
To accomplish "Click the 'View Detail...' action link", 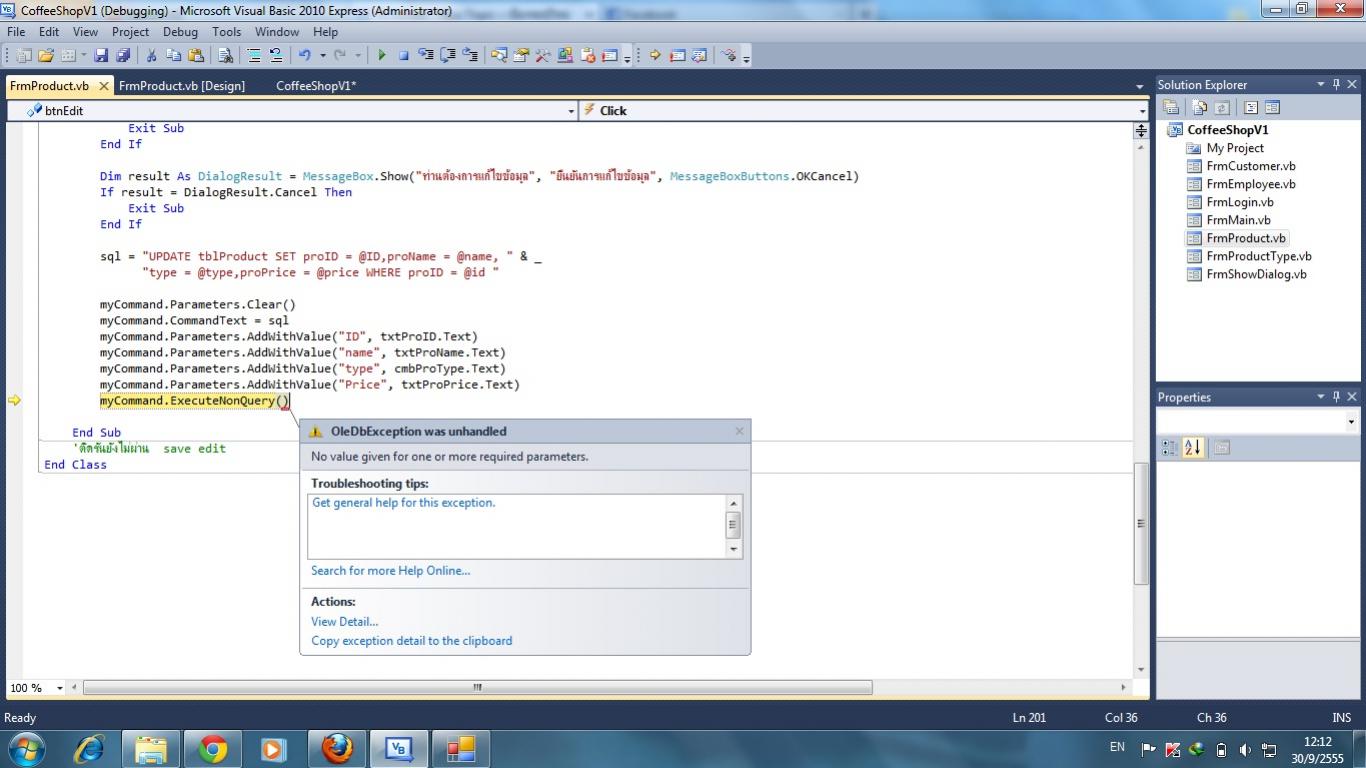I will pyautogui.click(x=345, y=622).
